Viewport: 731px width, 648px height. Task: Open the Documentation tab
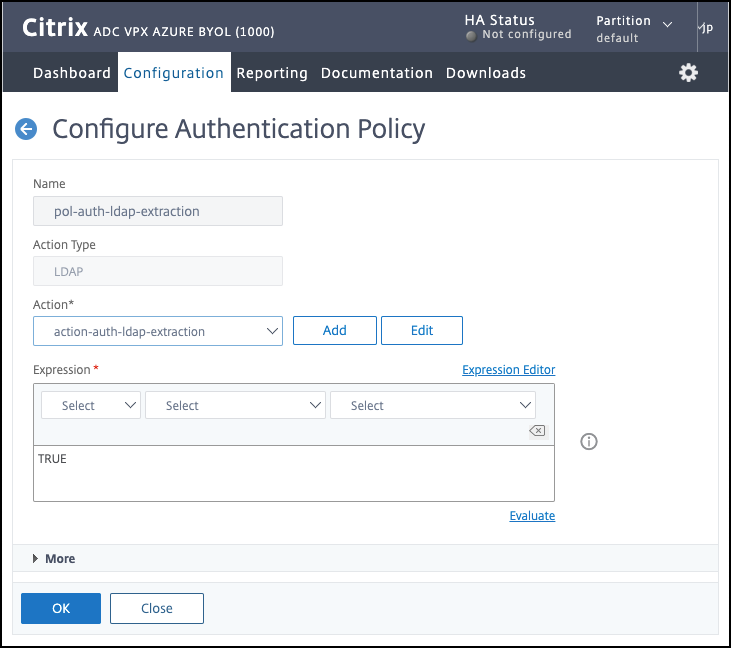pyautogui.click(x=377, y=73)
